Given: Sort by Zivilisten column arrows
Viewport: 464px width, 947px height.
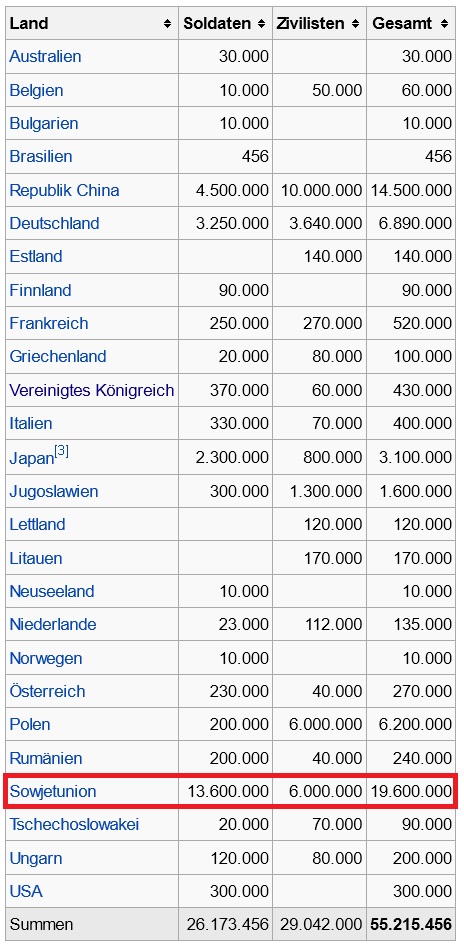Looking at the screenshot, I should click(355, 24).
